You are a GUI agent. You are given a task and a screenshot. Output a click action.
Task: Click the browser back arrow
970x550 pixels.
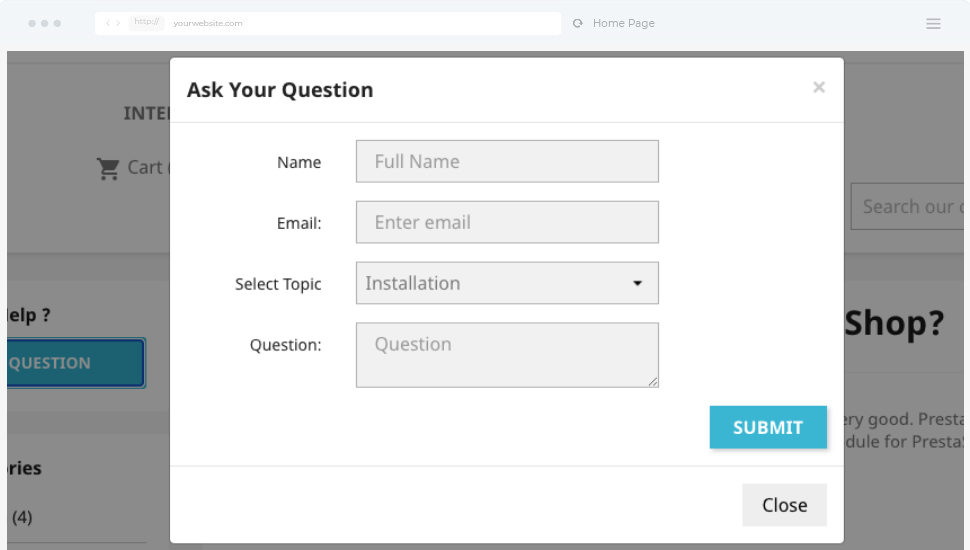108,23
